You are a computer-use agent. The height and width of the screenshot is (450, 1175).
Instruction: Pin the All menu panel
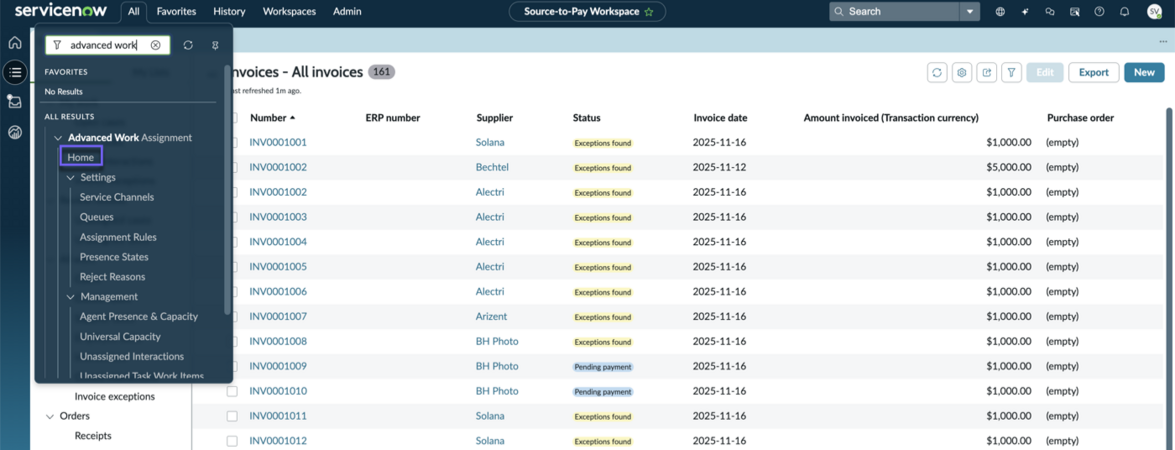click(214, 45)
